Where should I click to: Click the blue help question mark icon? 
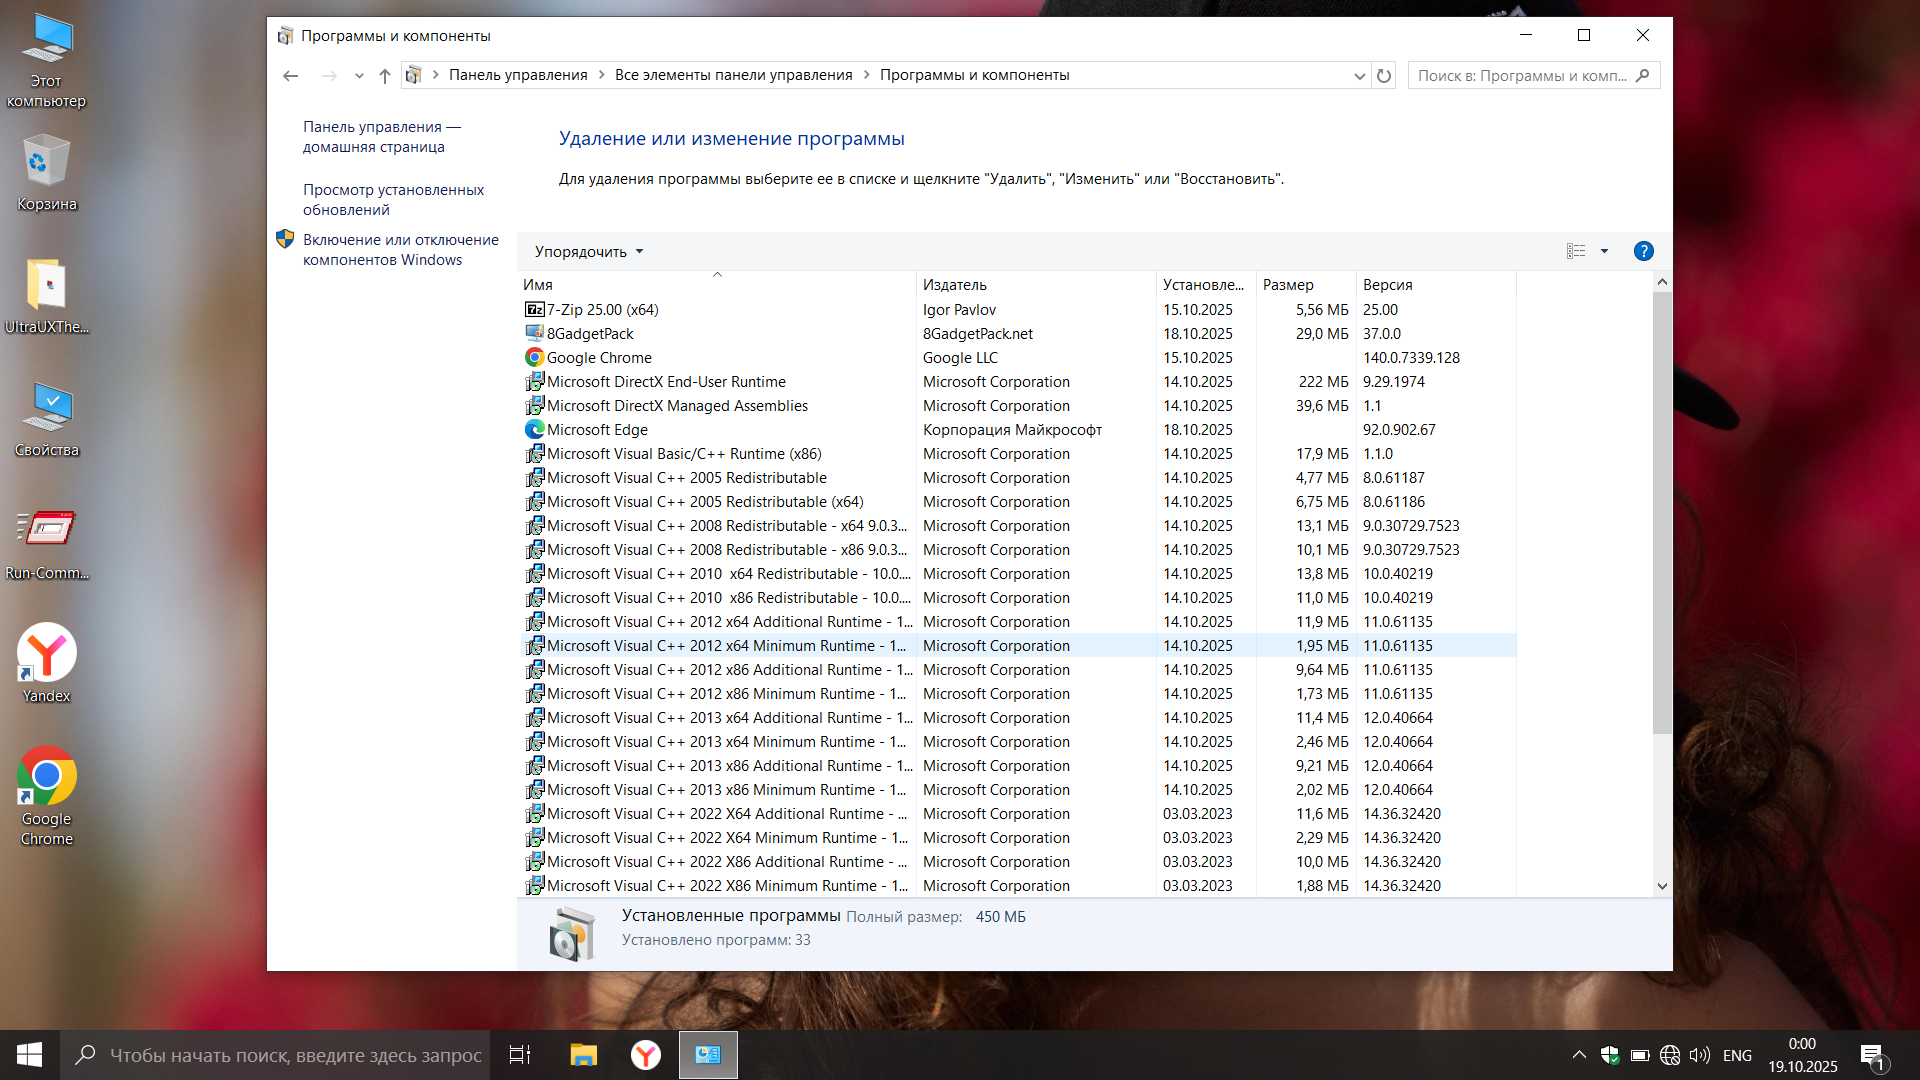coord(1643,252)
